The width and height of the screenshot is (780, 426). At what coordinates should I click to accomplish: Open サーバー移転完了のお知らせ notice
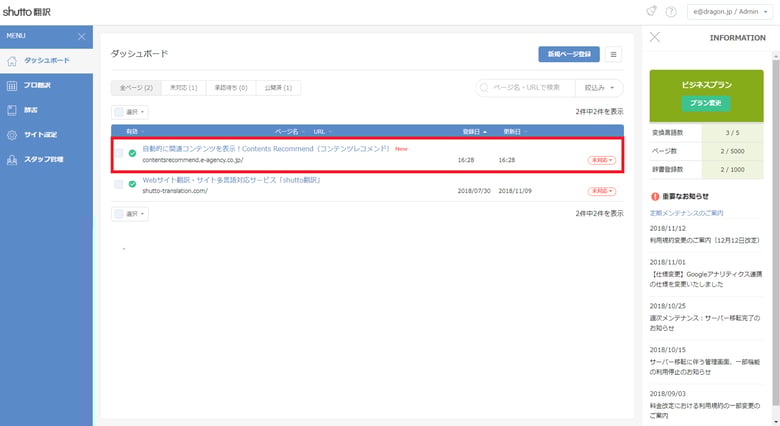point(704,323)
